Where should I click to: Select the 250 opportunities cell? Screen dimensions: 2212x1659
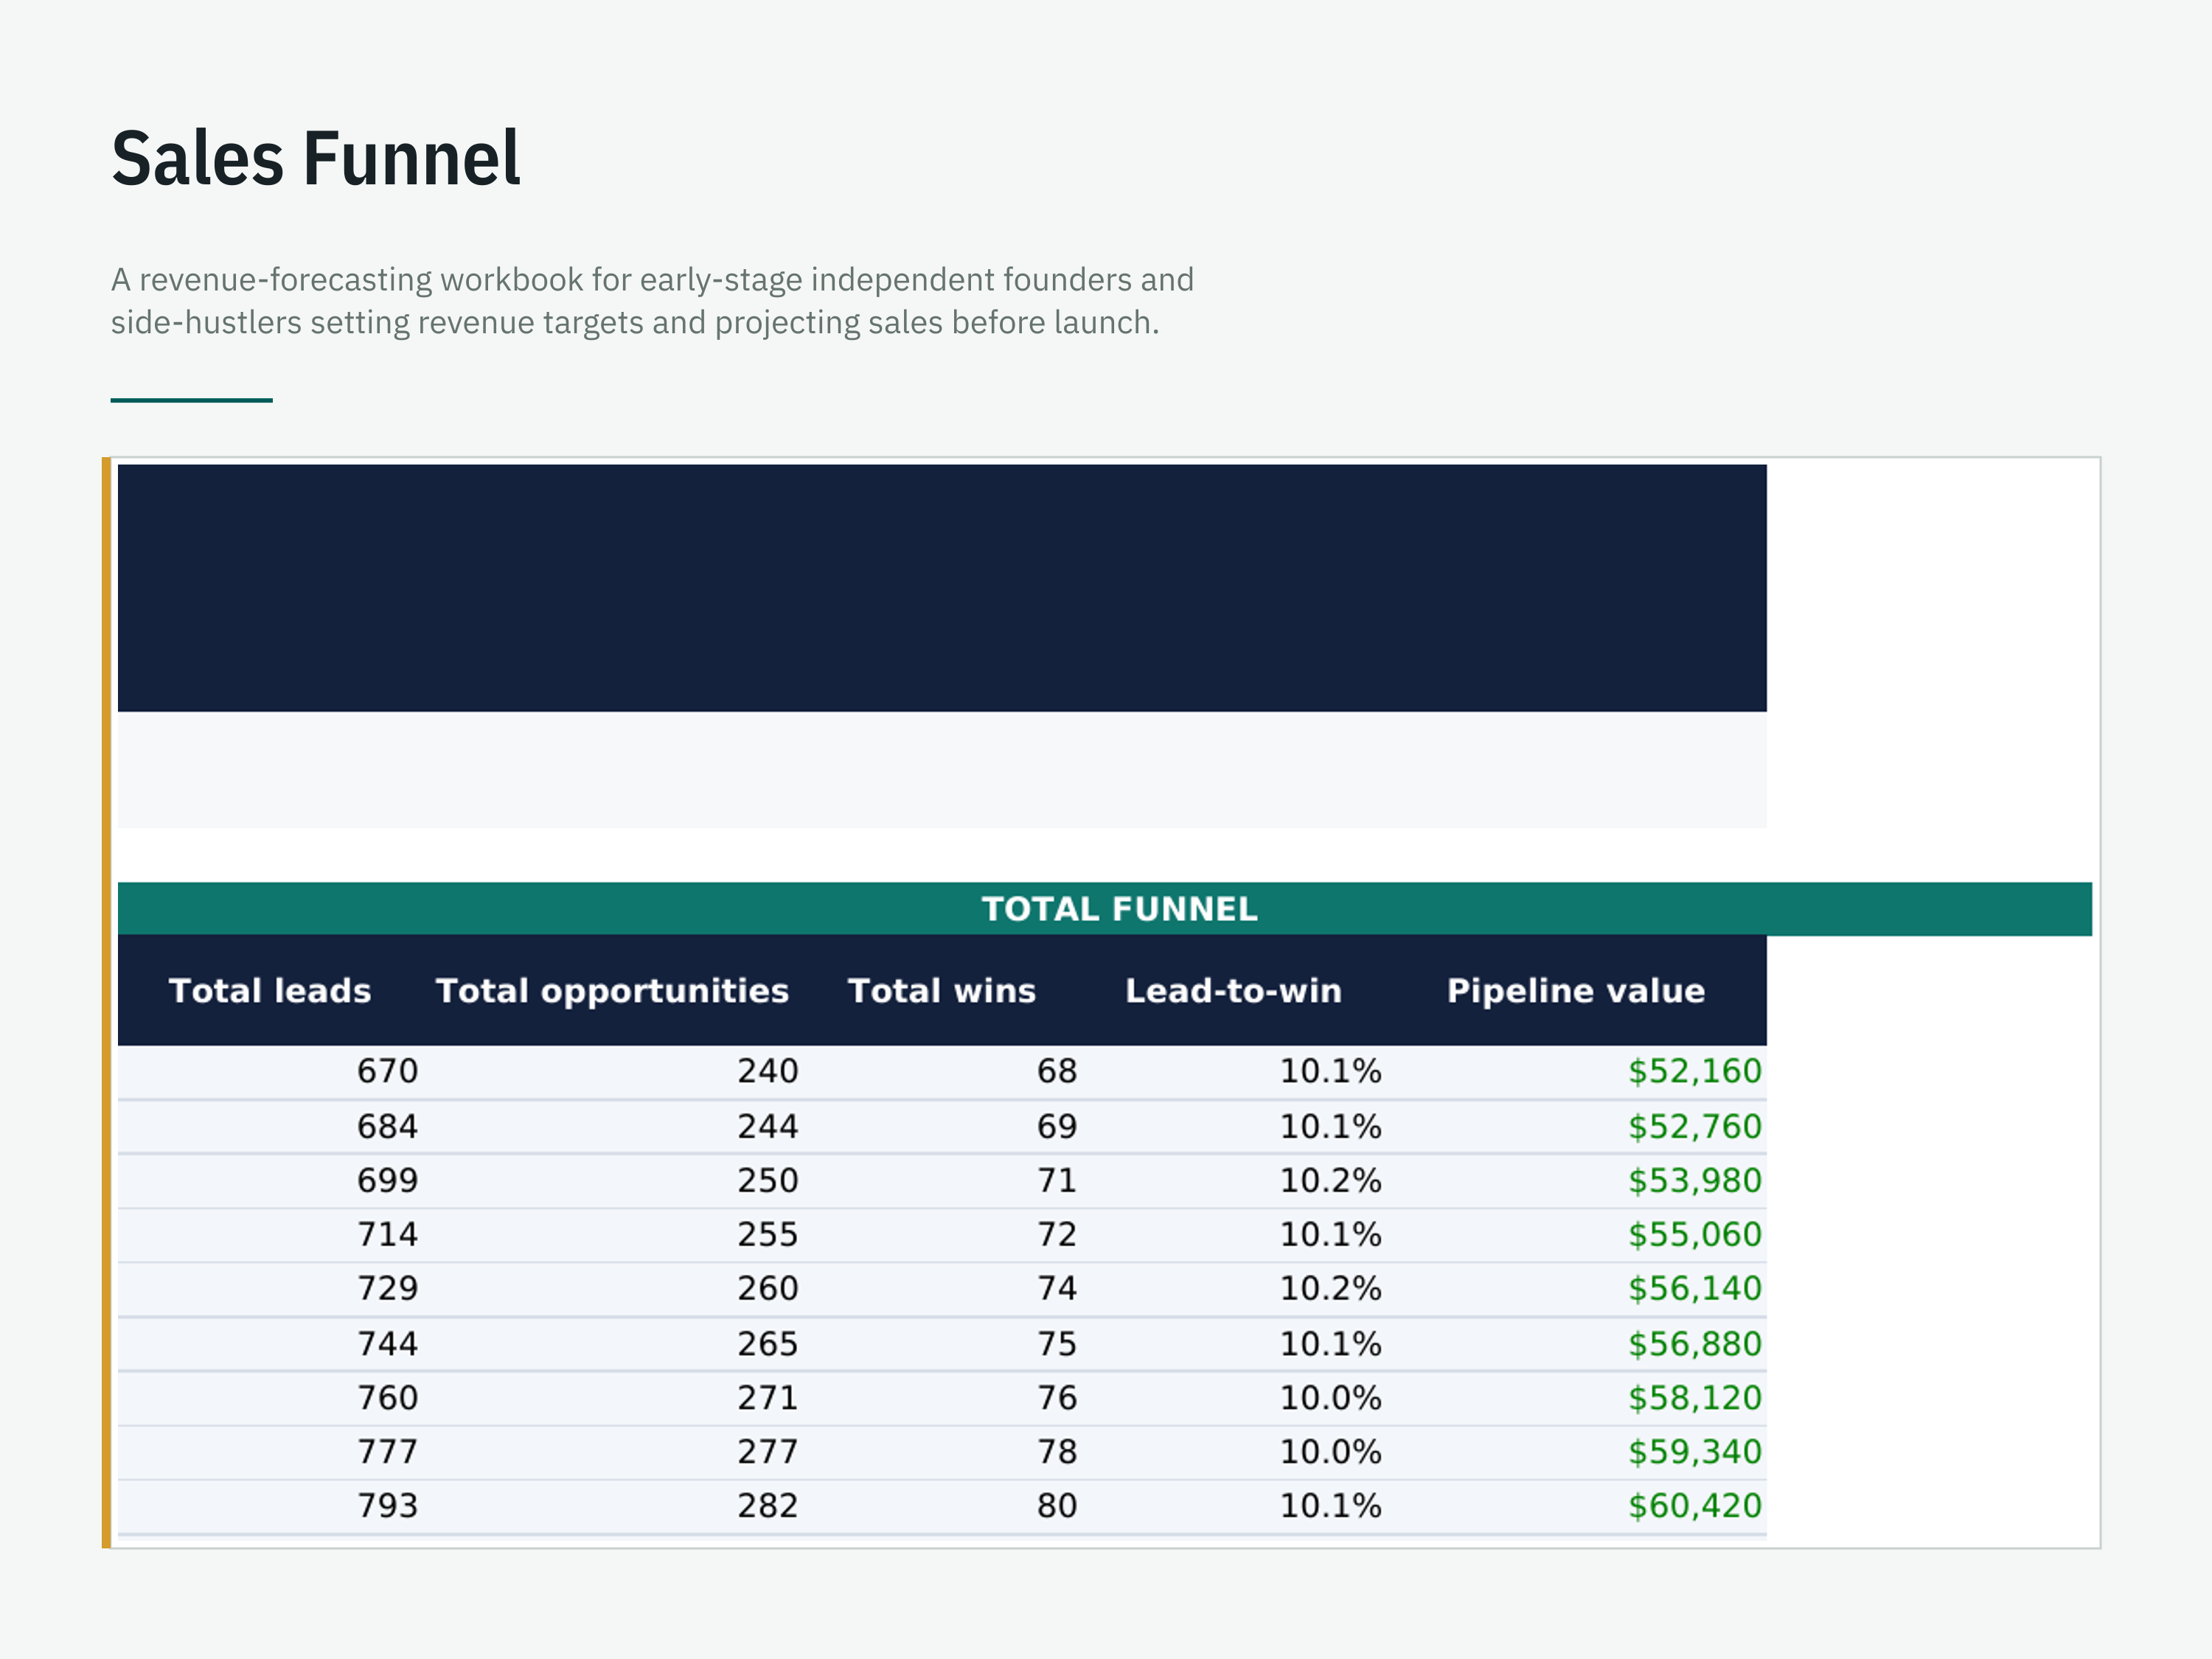(768, 1180)
